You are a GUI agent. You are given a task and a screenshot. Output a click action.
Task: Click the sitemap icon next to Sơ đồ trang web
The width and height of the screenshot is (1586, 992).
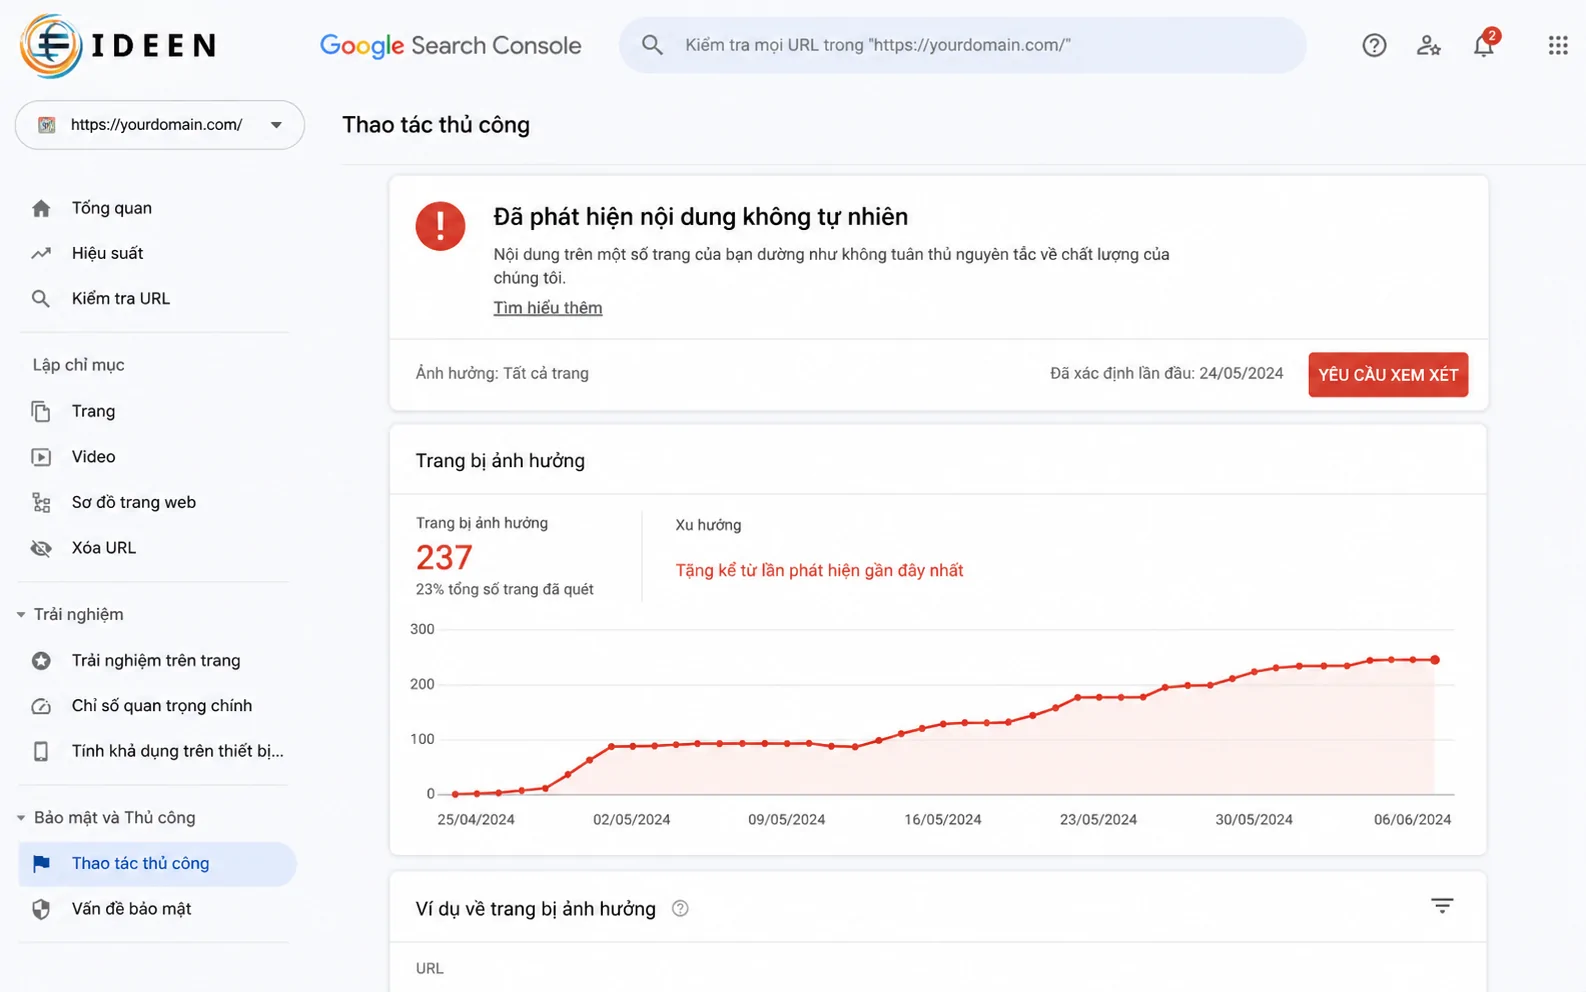(x=41, y=502)
